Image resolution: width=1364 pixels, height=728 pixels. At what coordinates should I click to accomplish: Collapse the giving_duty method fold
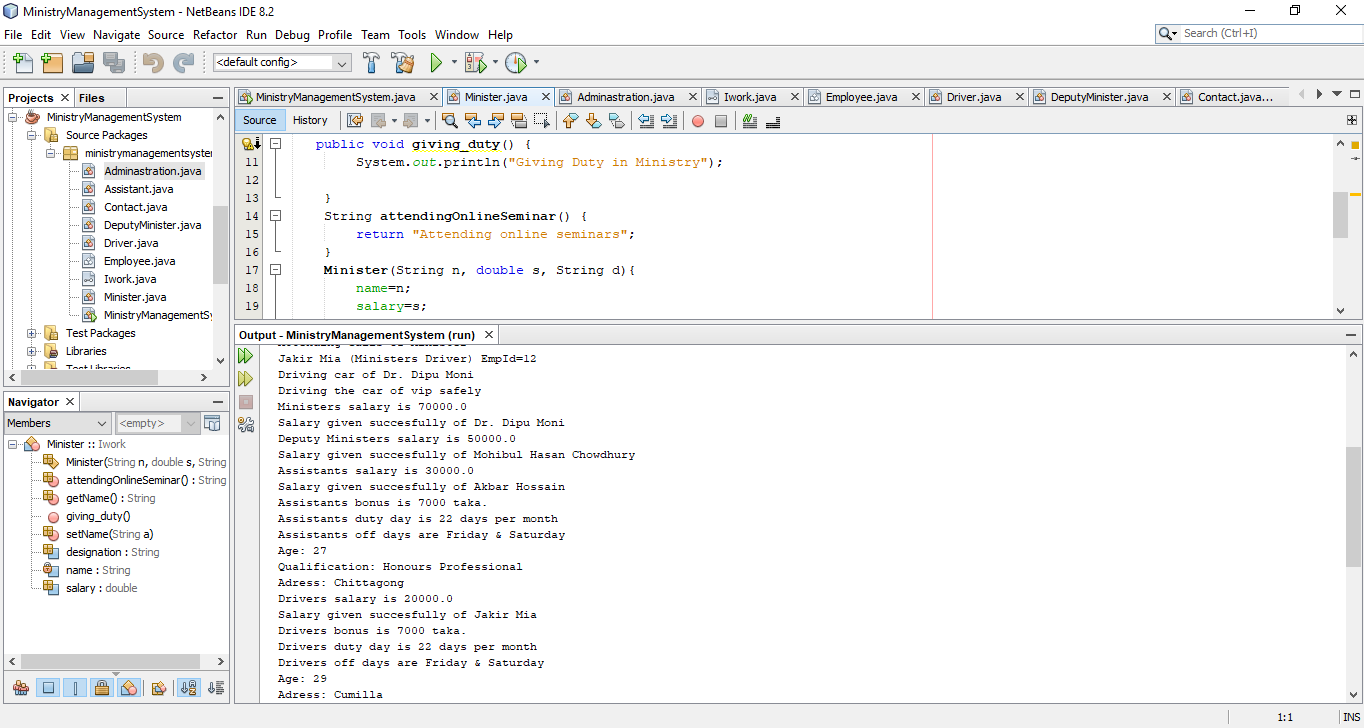(x=275, y=143)
